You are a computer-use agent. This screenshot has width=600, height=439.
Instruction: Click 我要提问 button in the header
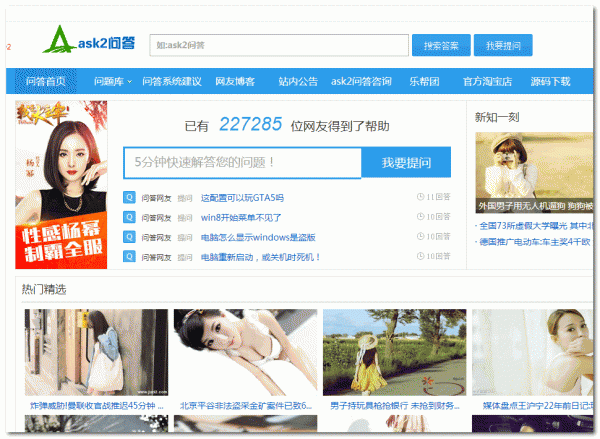point(503,45)
